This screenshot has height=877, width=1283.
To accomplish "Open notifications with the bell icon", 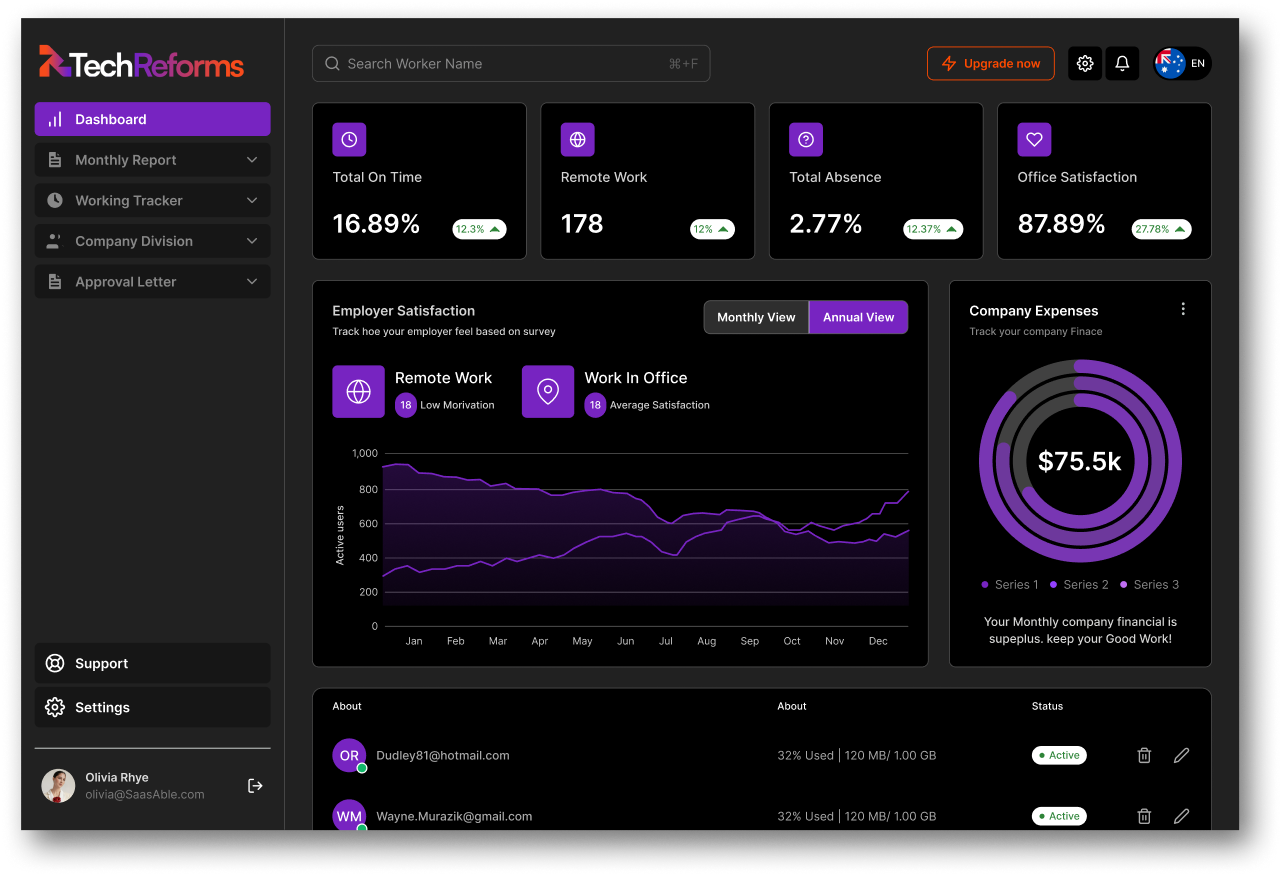I will [1122, 63].
